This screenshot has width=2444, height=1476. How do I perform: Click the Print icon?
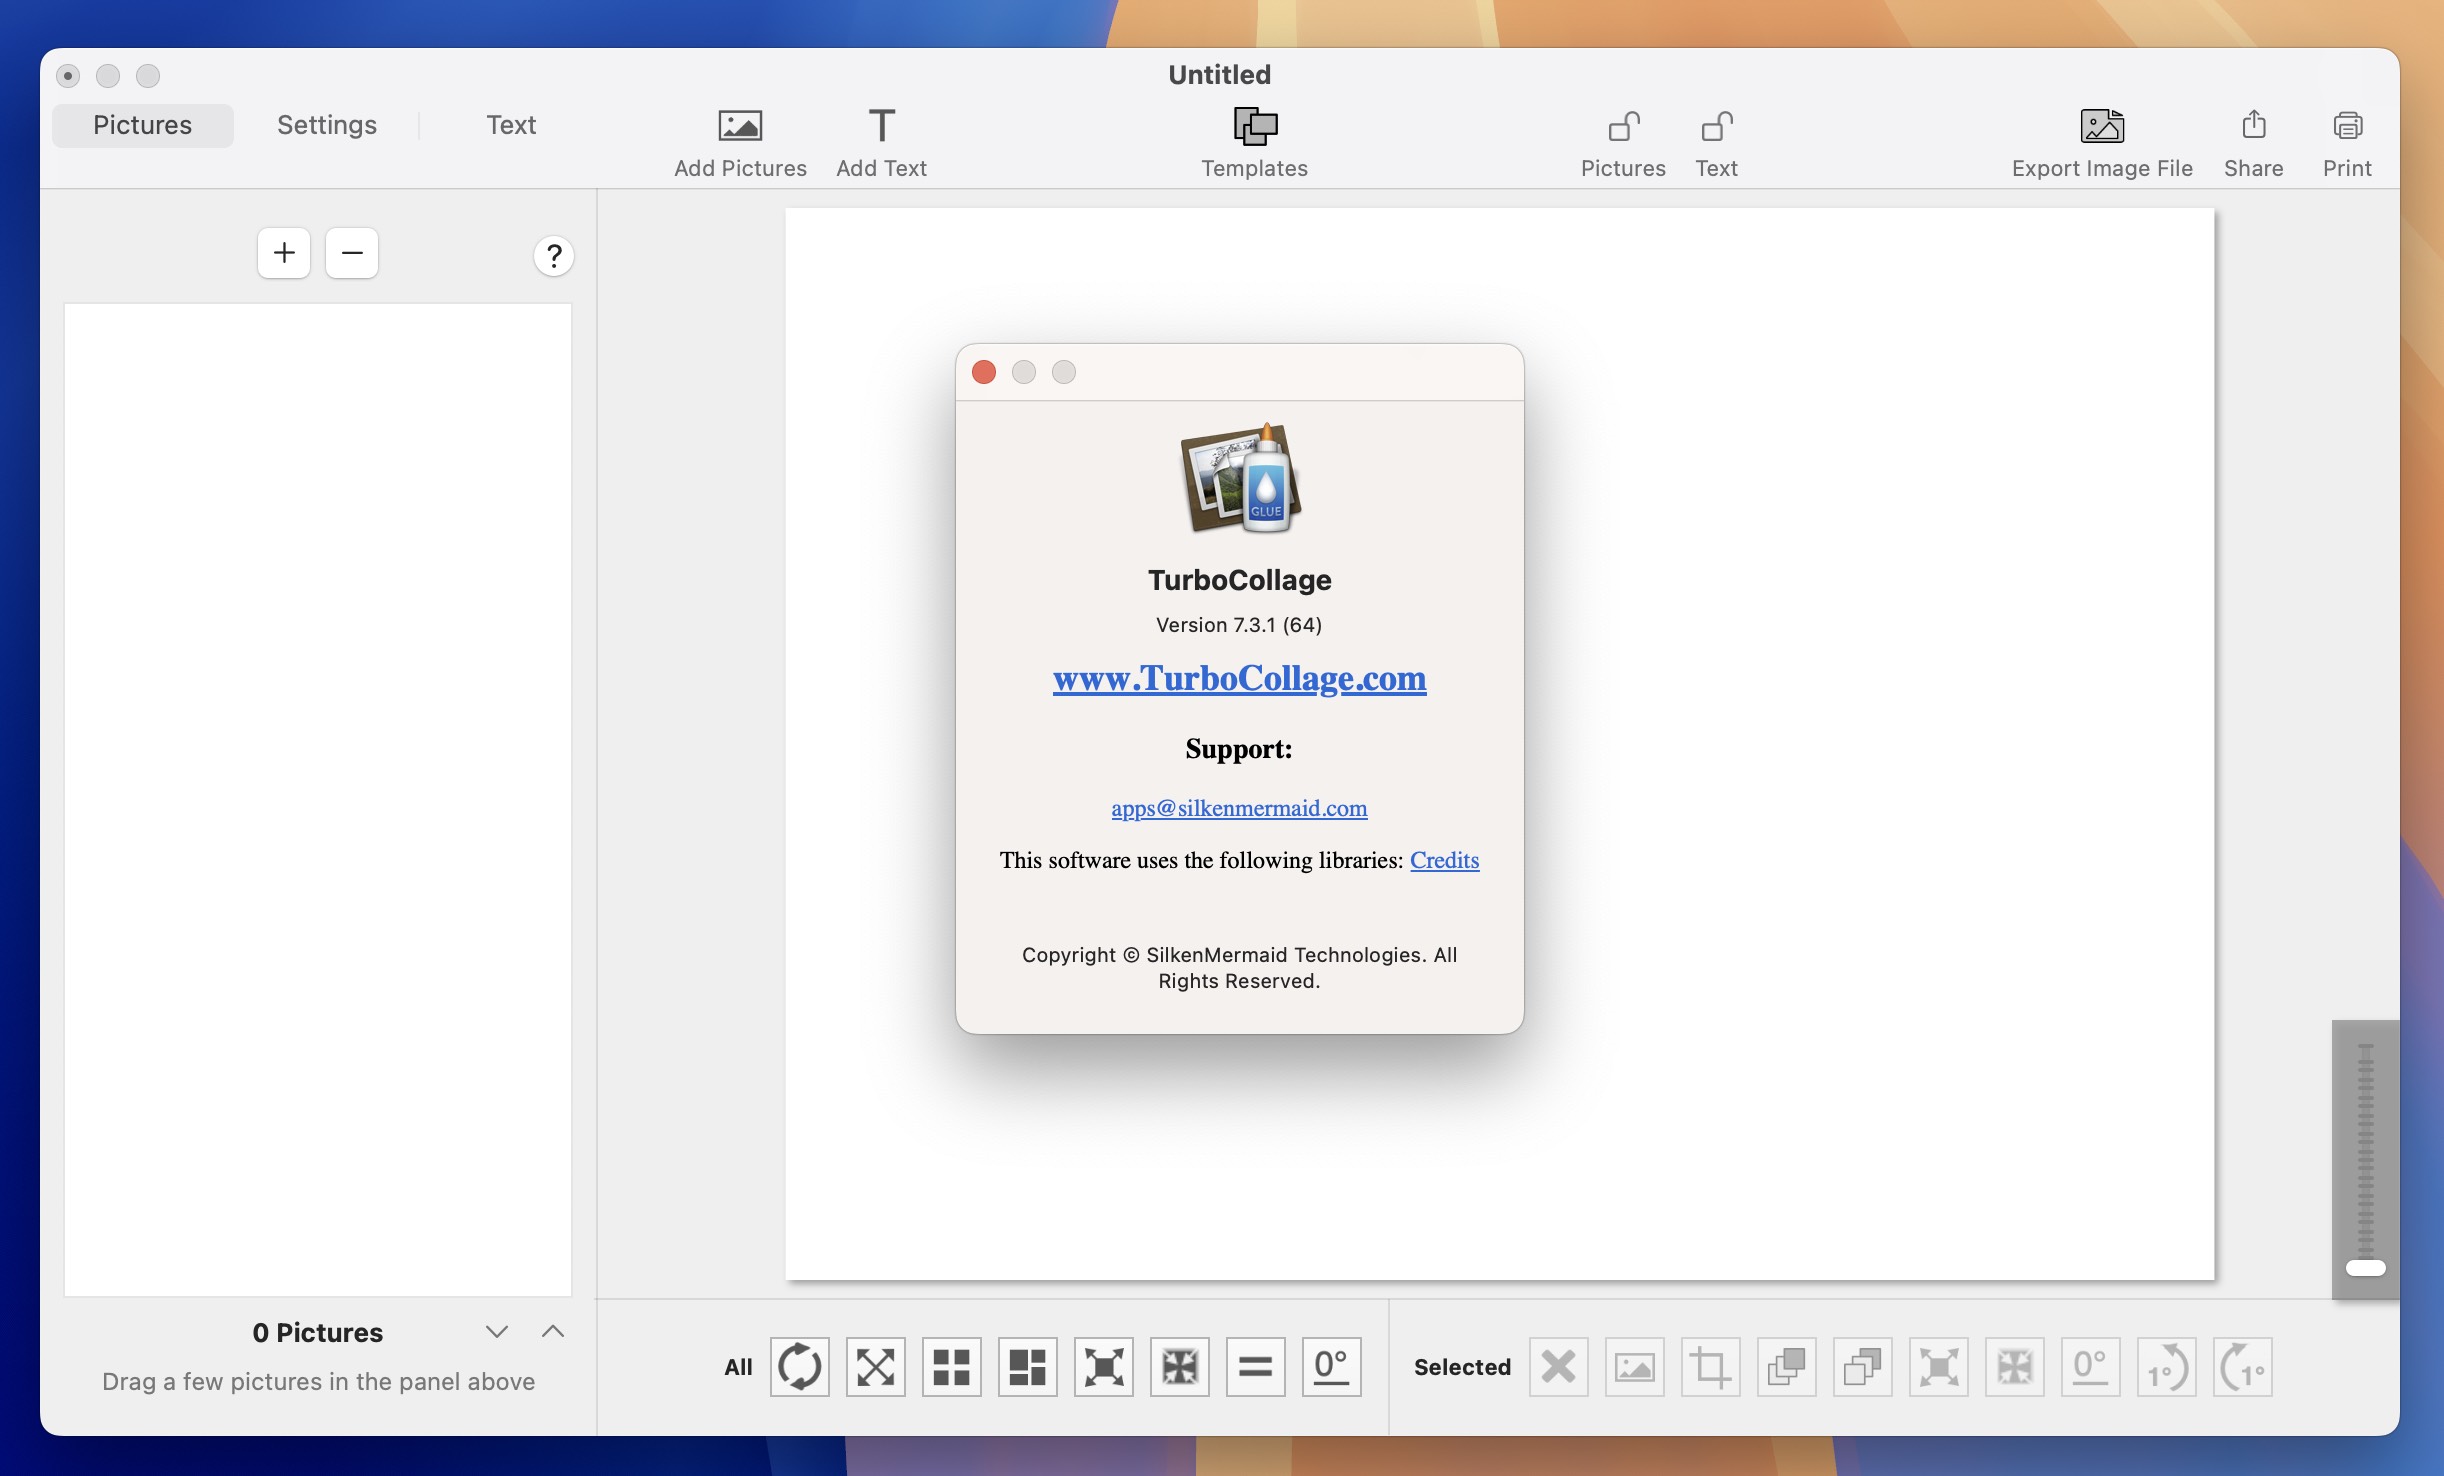[2347, 126]
